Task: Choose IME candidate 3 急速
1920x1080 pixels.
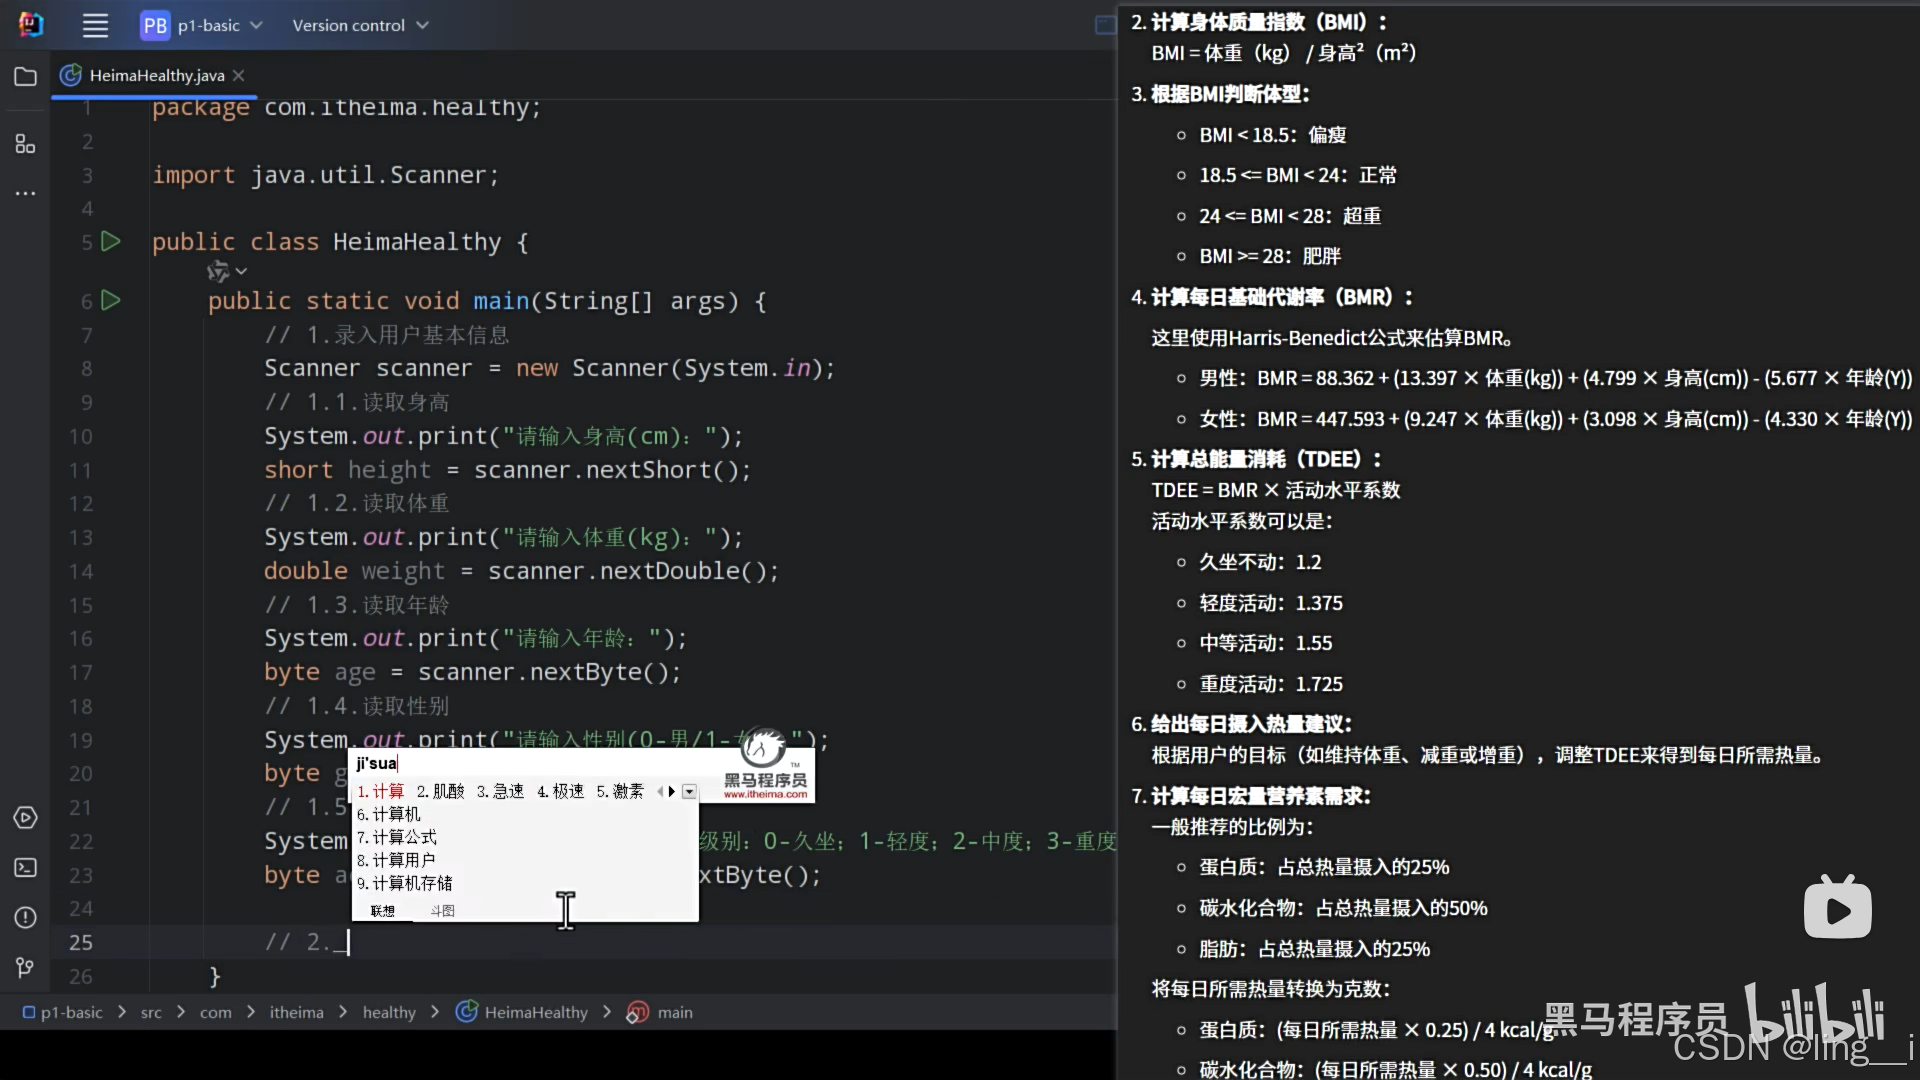Action: 500,791
